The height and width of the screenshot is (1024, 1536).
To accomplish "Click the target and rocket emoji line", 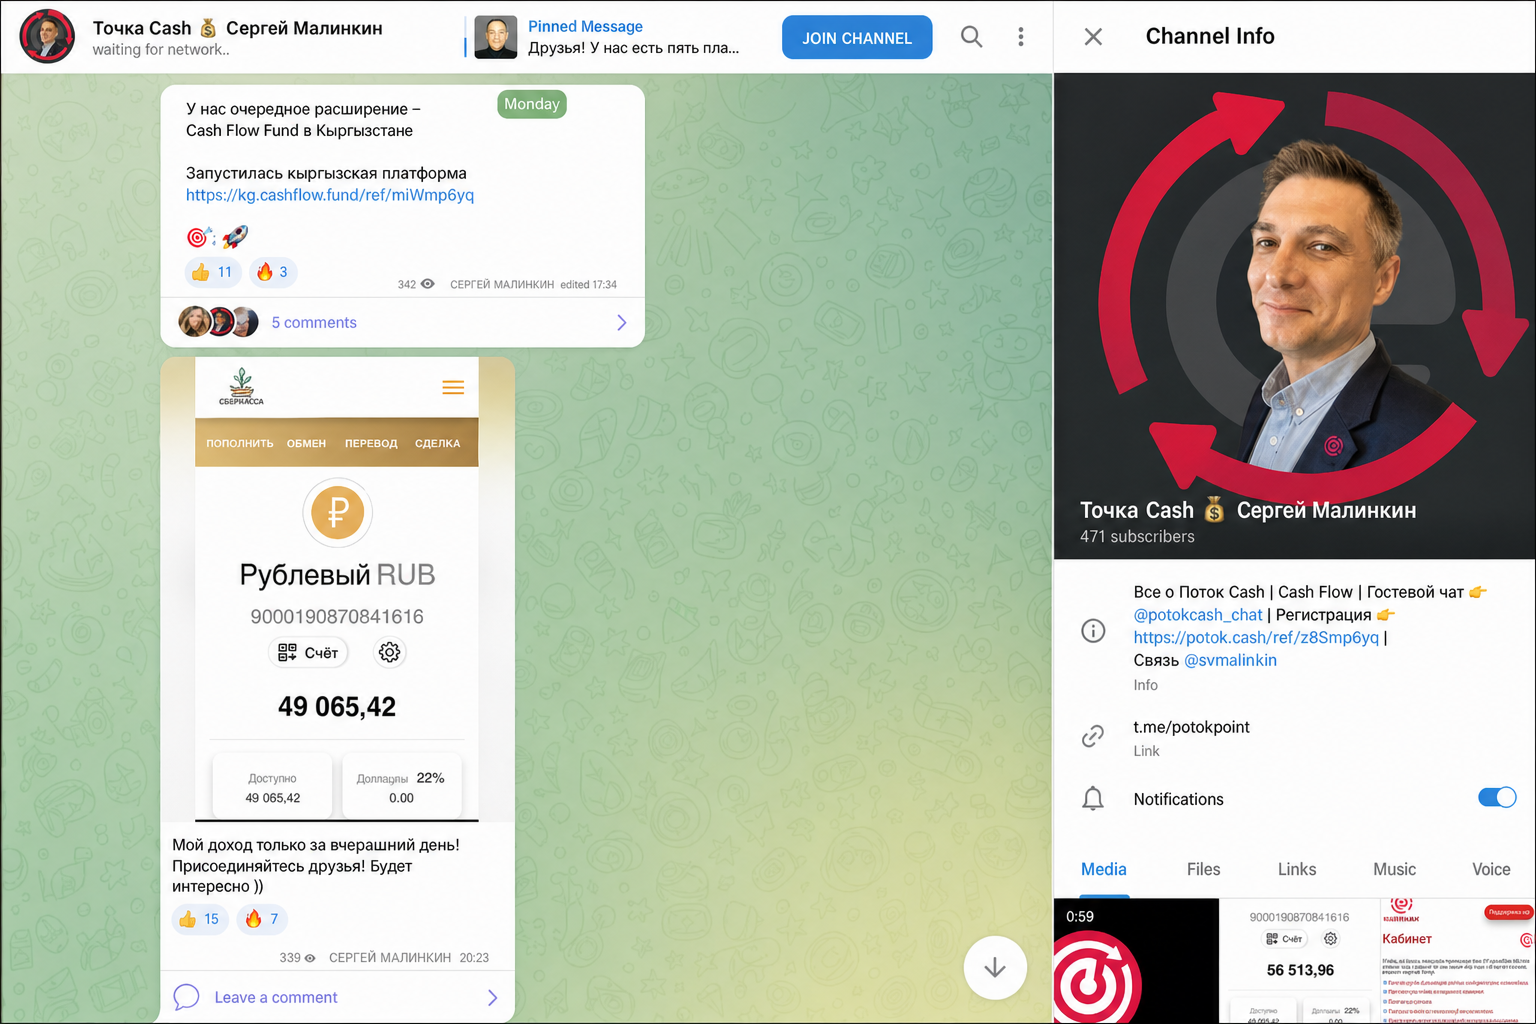I will pos(217,237).
